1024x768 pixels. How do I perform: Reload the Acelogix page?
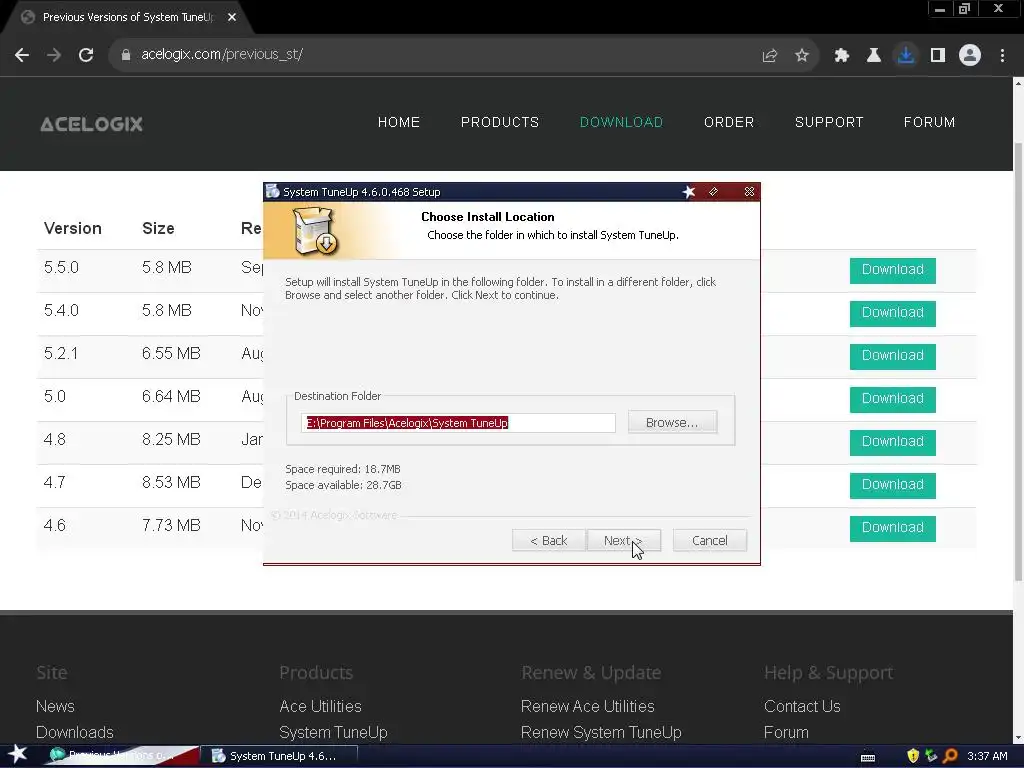86,55
